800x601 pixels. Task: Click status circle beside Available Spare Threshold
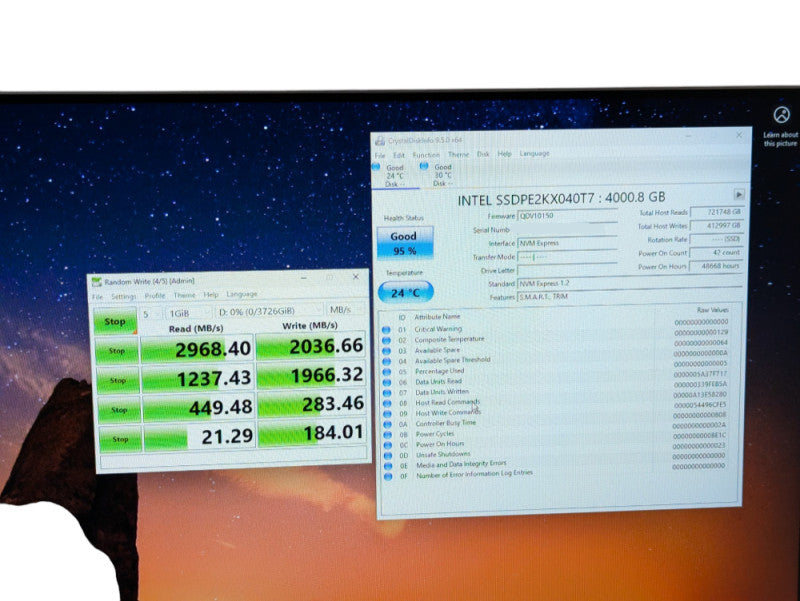tap(386, 361)
